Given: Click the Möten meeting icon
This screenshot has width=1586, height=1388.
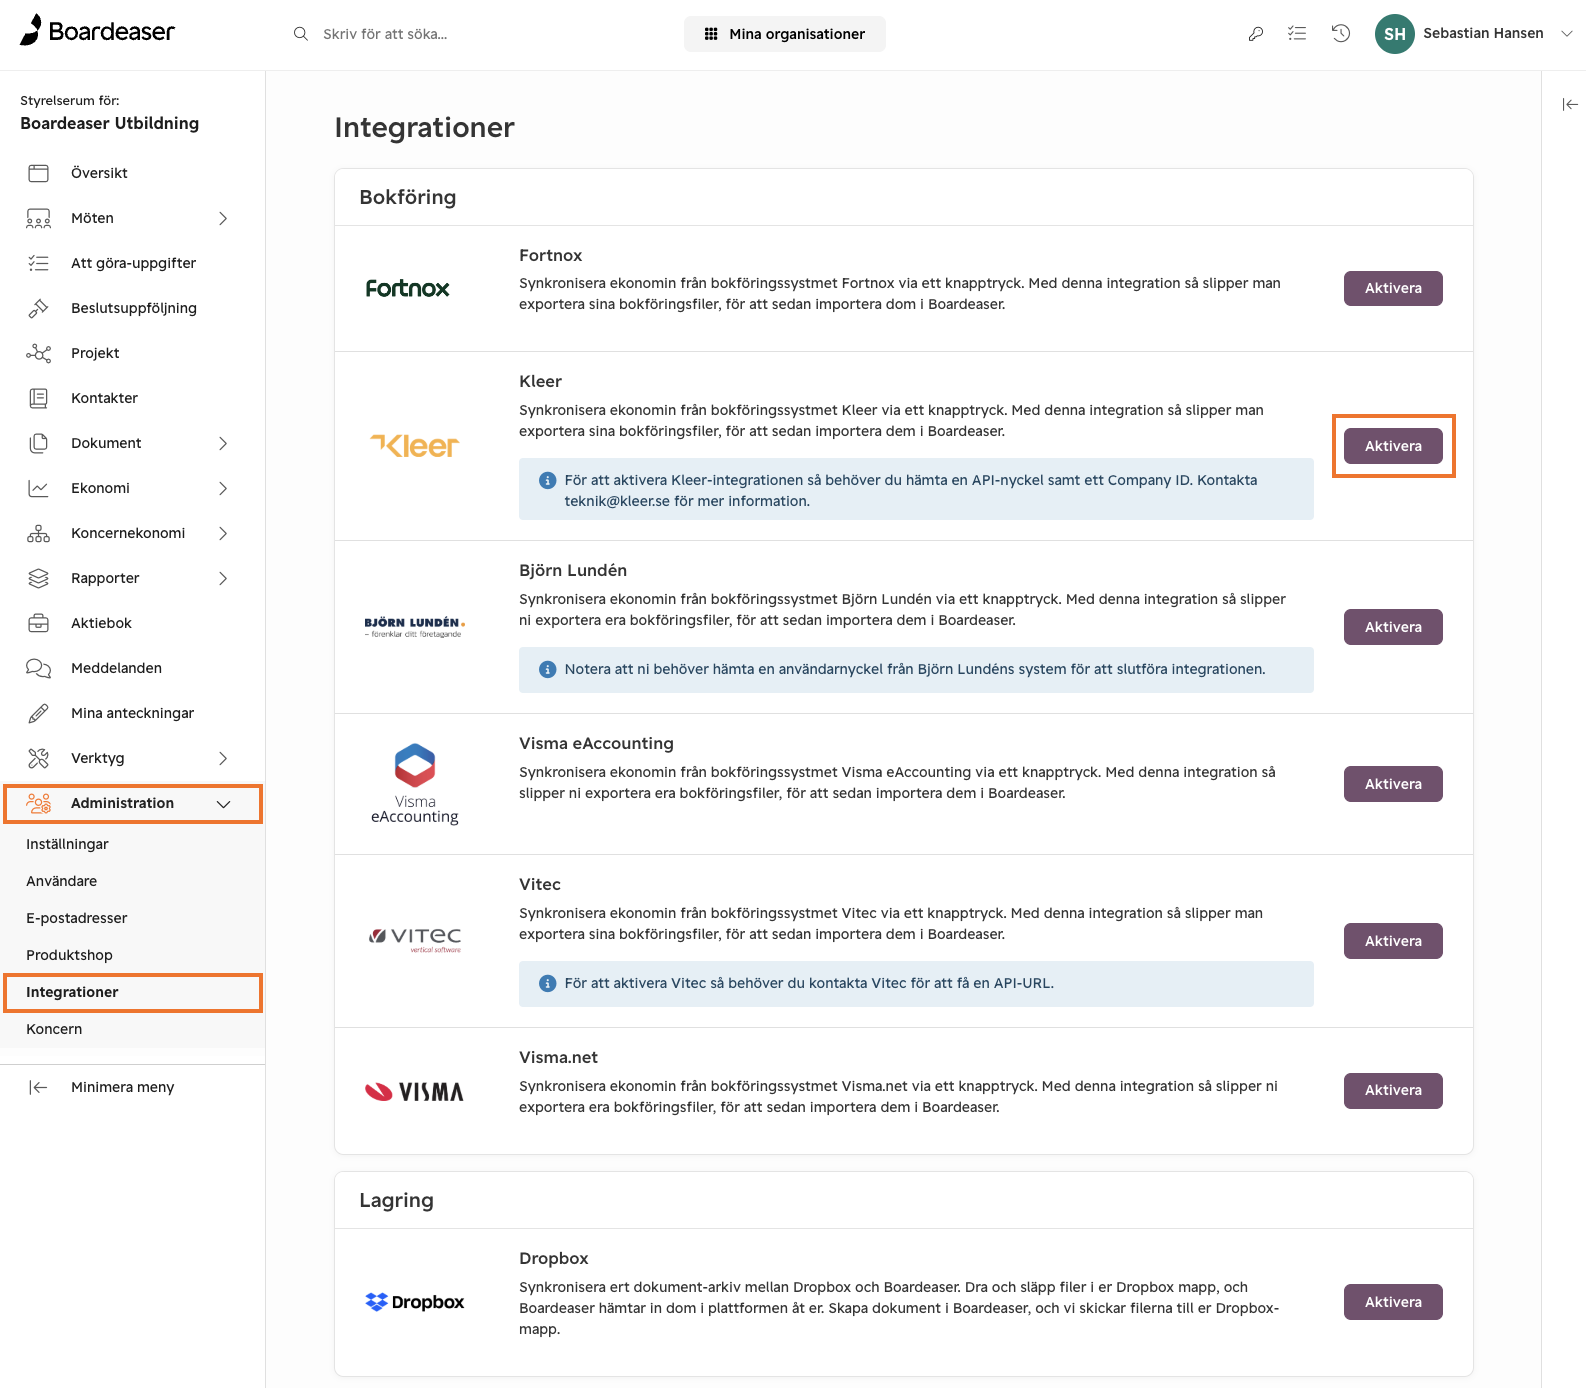Looking at the screenshot, I should click(x=38, y=218).
